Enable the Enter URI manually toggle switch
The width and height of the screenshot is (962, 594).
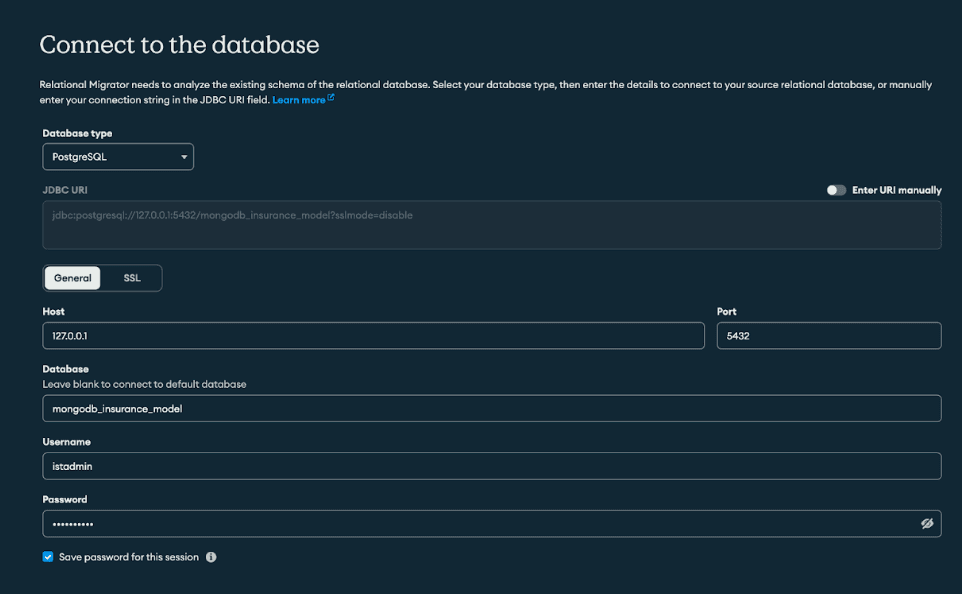(836, 190)
